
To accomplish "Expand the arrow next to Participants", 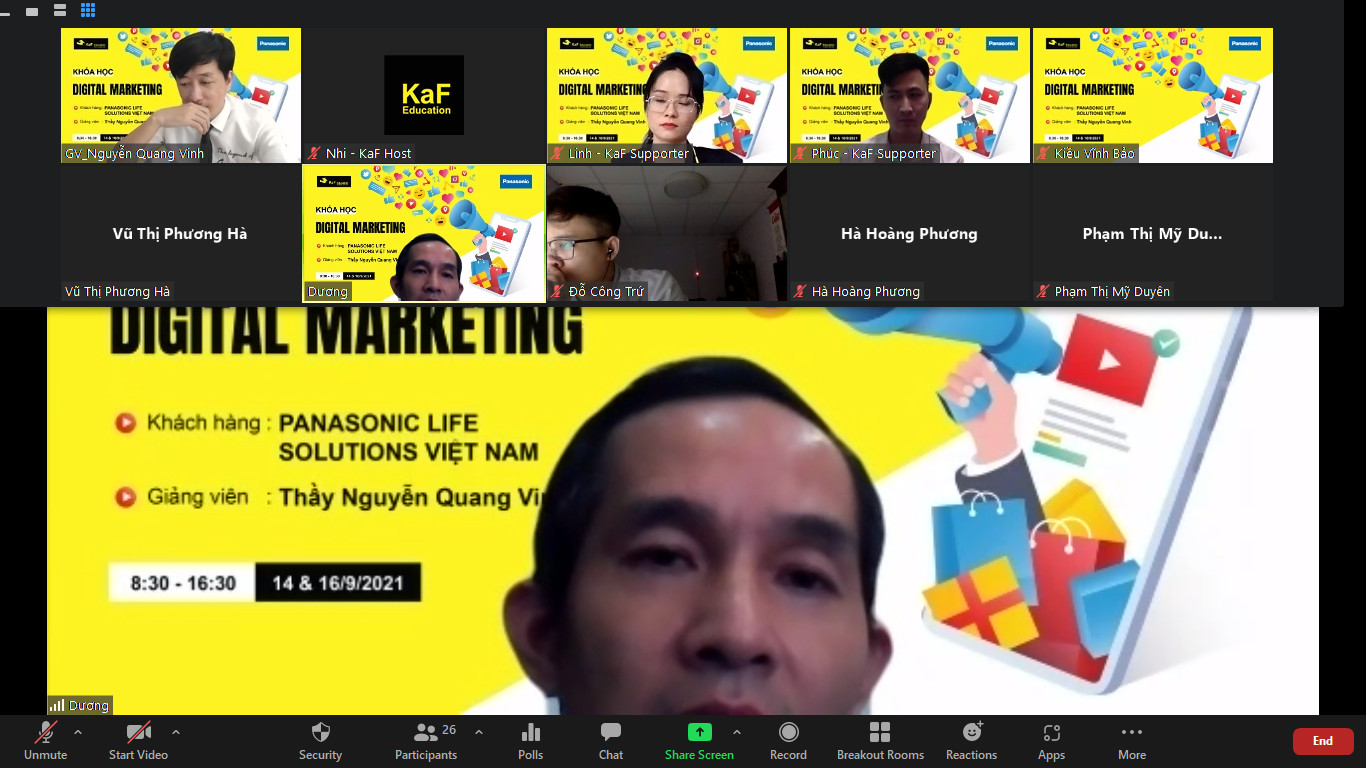I will point(479,732).
